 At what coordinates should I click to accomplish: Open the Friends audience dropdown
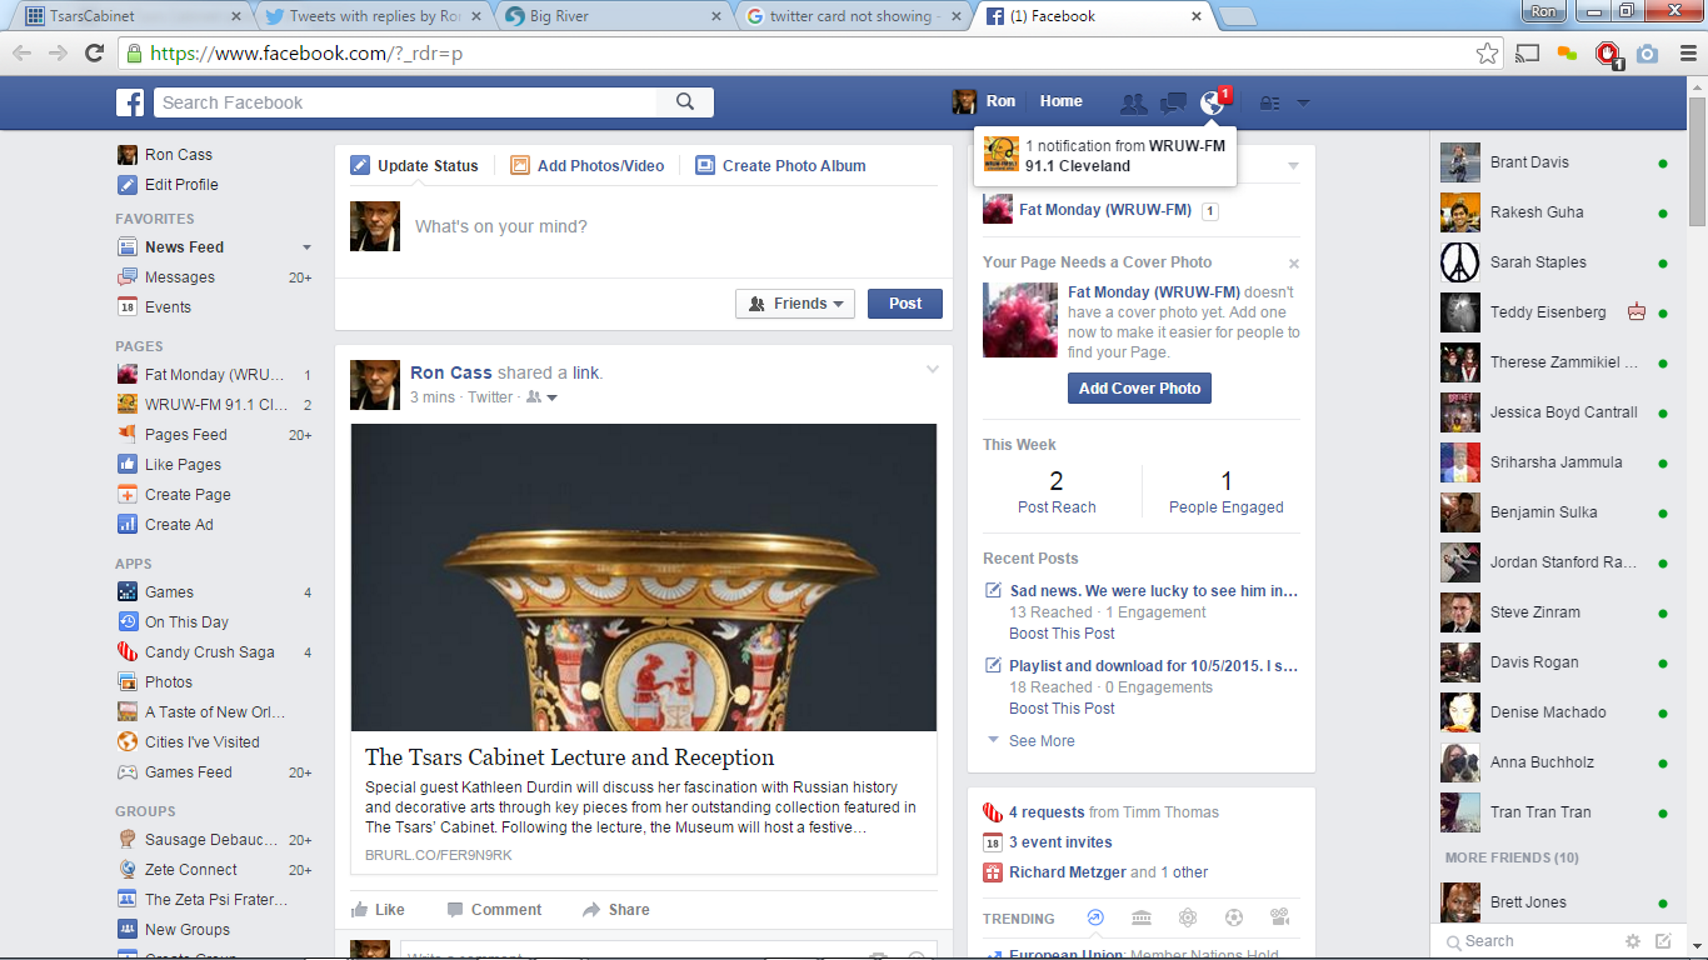coord(795,304)
